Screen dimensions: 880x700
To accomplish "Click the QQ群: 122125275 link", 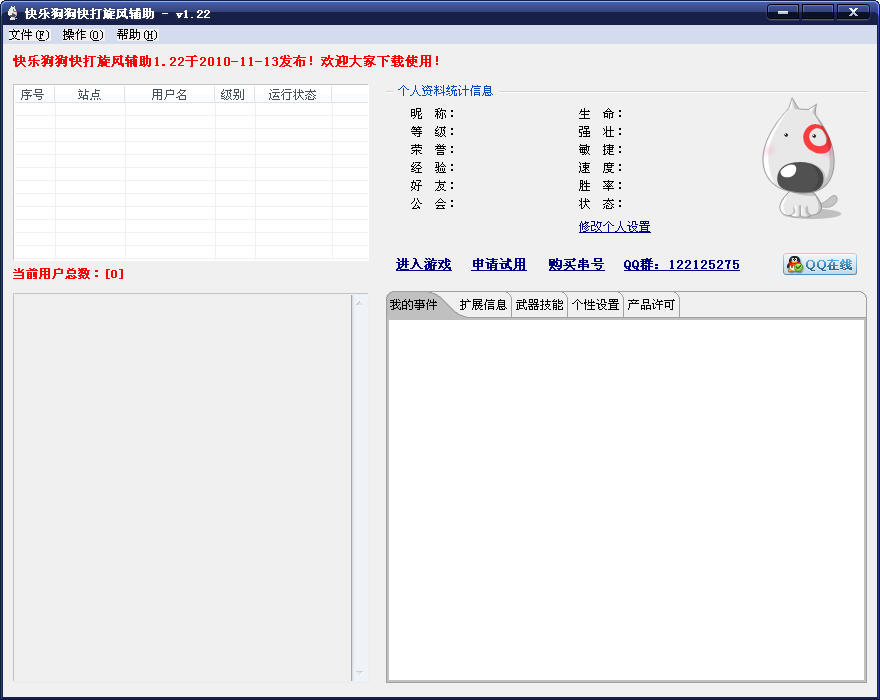I will tap(681, 264).
